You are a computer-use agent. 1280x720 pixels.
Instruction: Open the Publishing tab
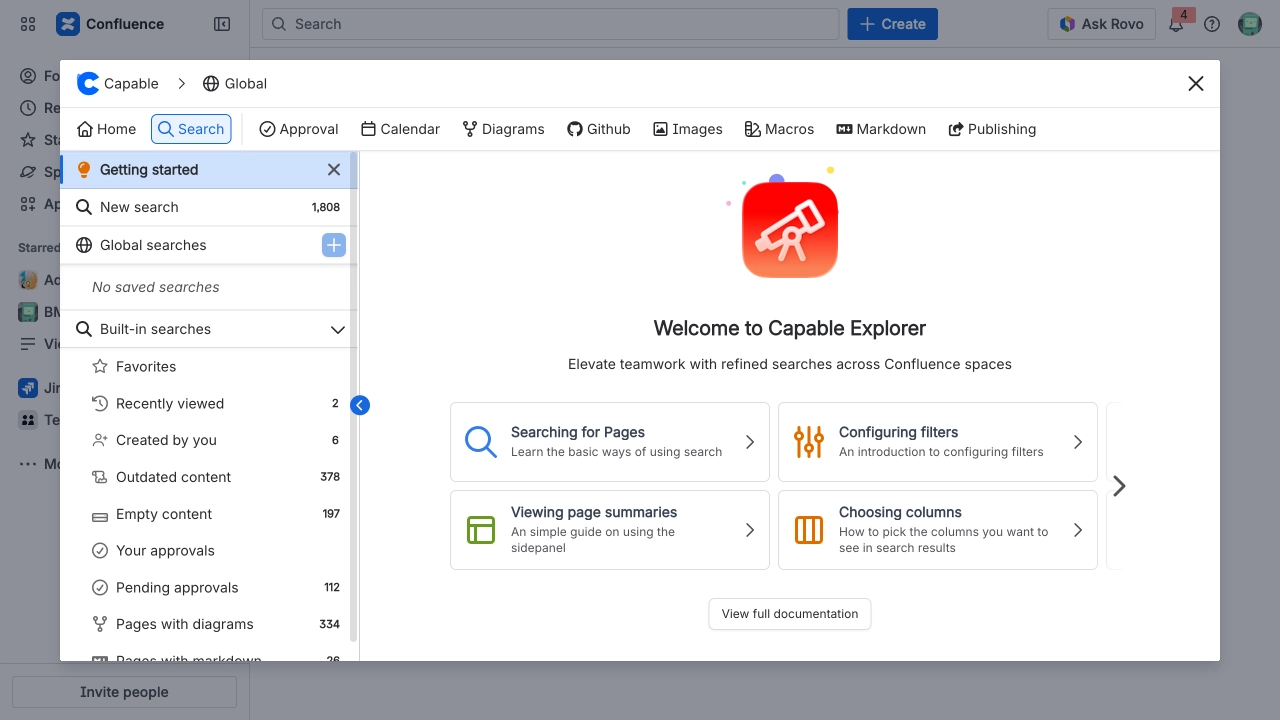click(x=992, y=129)
